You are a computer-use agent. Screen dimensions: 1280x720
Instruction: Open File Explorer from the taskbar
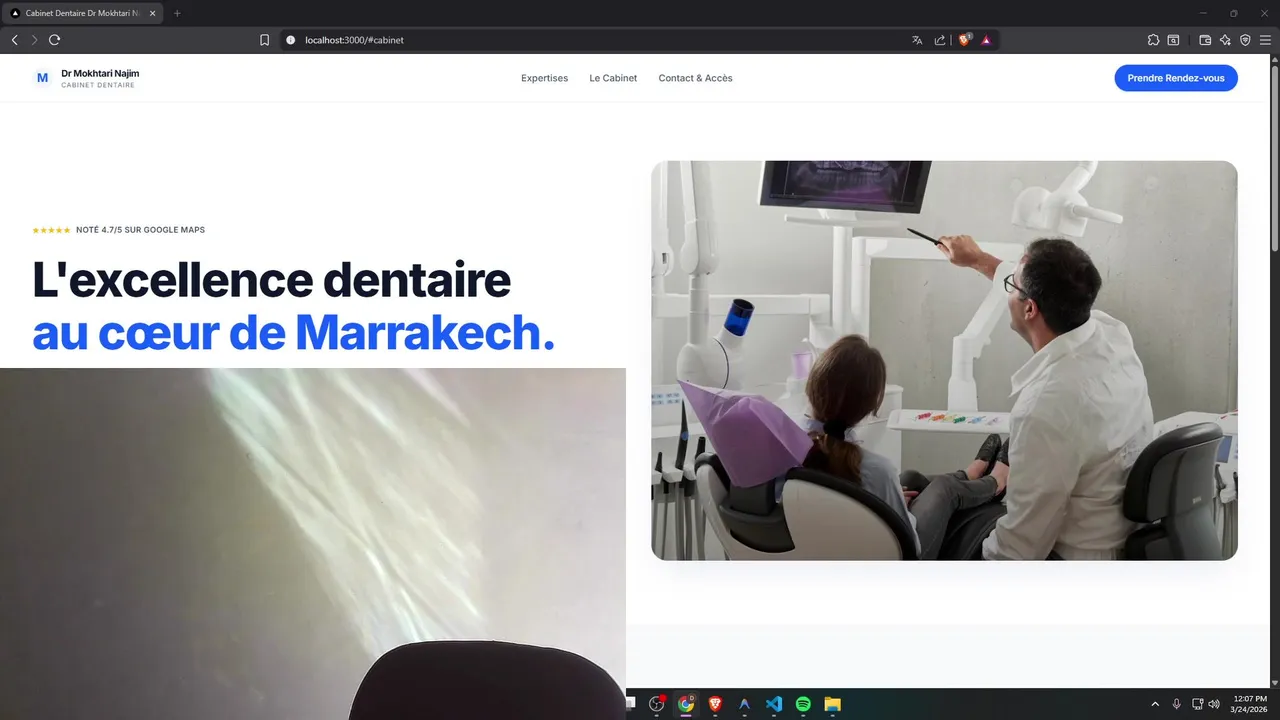pyautogui.click(x=832, y=704)
